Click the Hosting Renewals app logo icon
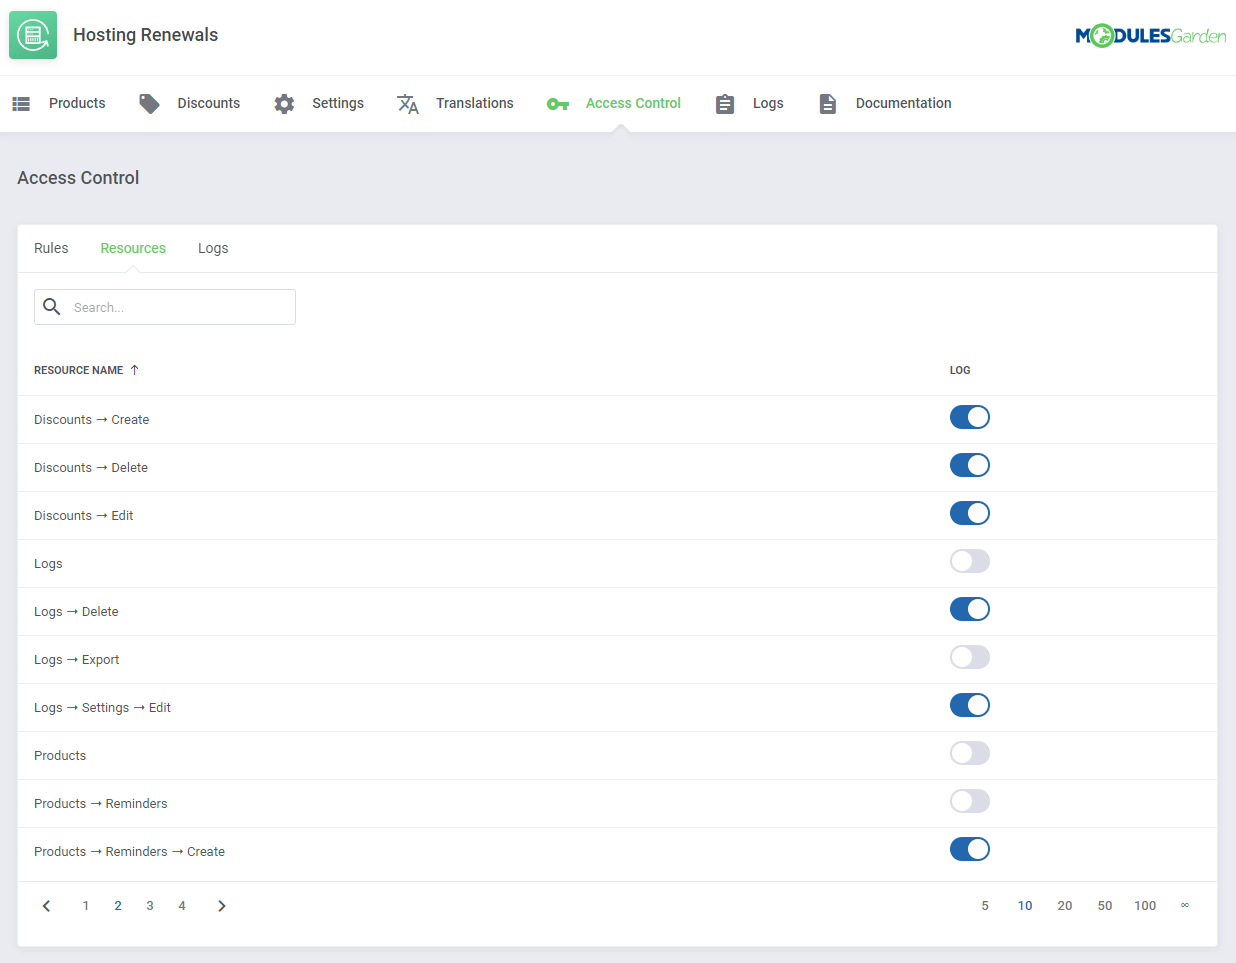The width and height of the screenshot is (1236, 963). 33,35
